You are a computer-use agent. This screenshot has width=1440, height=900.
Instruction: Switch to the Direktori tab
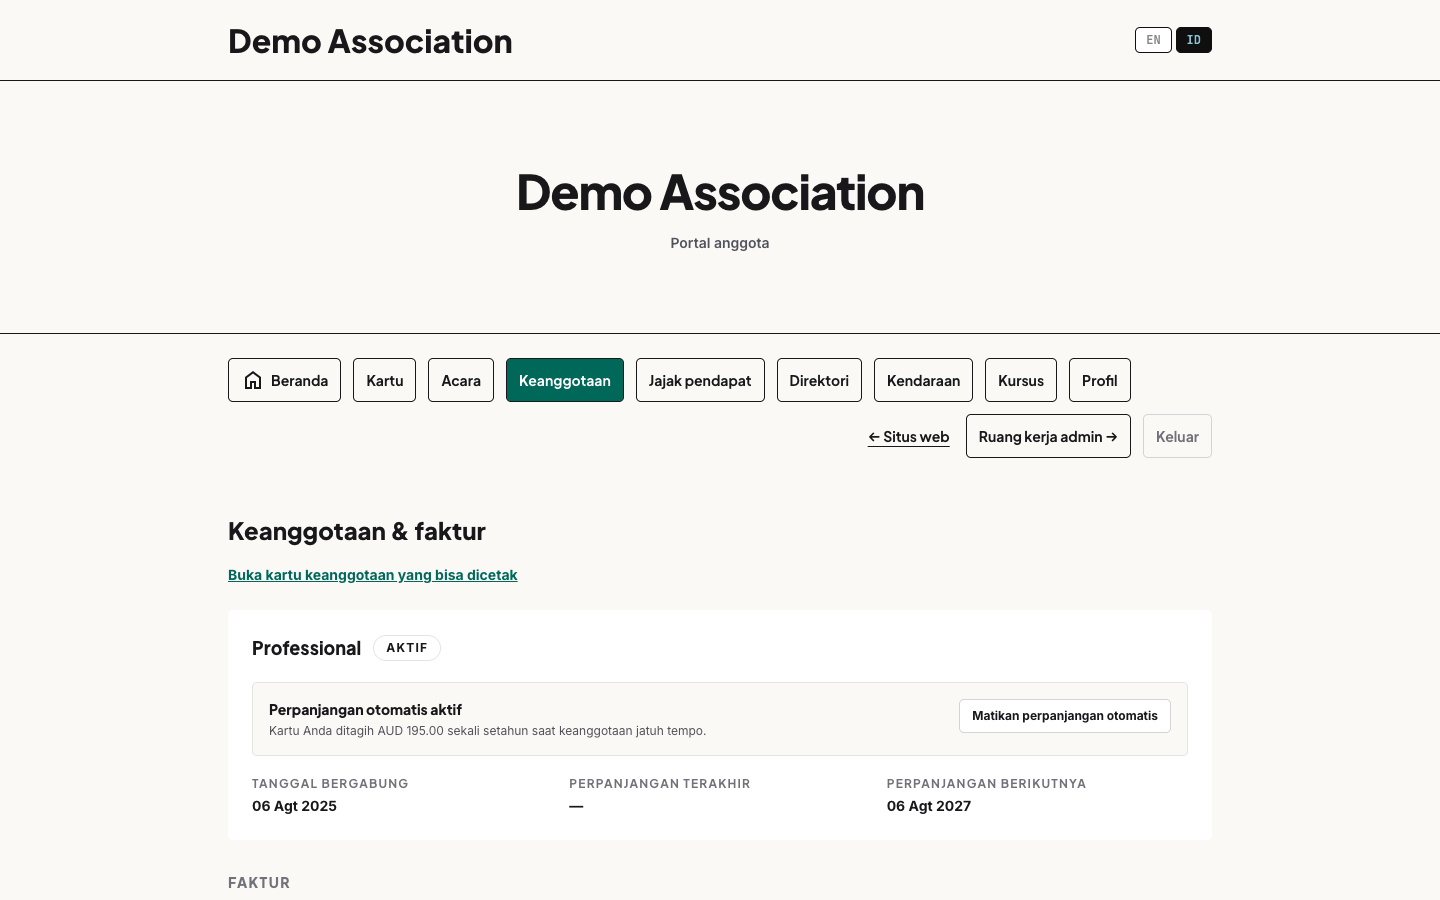click(819, 380)
